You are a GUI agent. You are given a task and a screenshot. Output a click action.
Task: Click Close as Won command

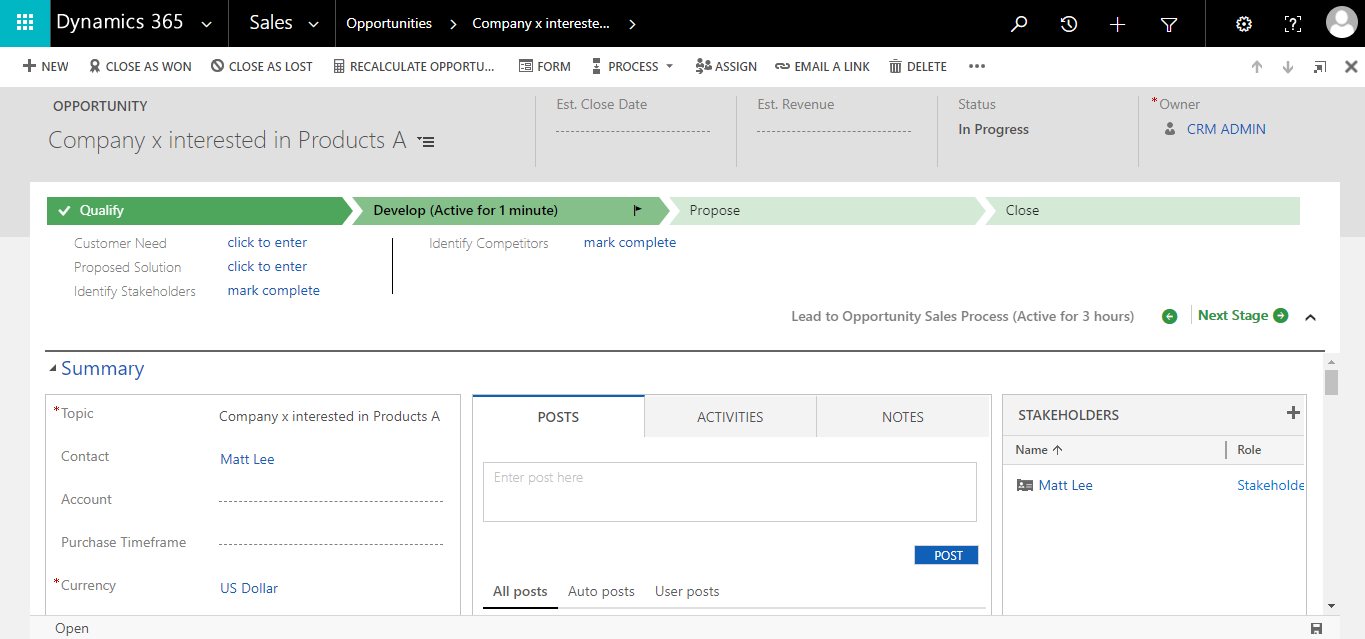point(140,67)
